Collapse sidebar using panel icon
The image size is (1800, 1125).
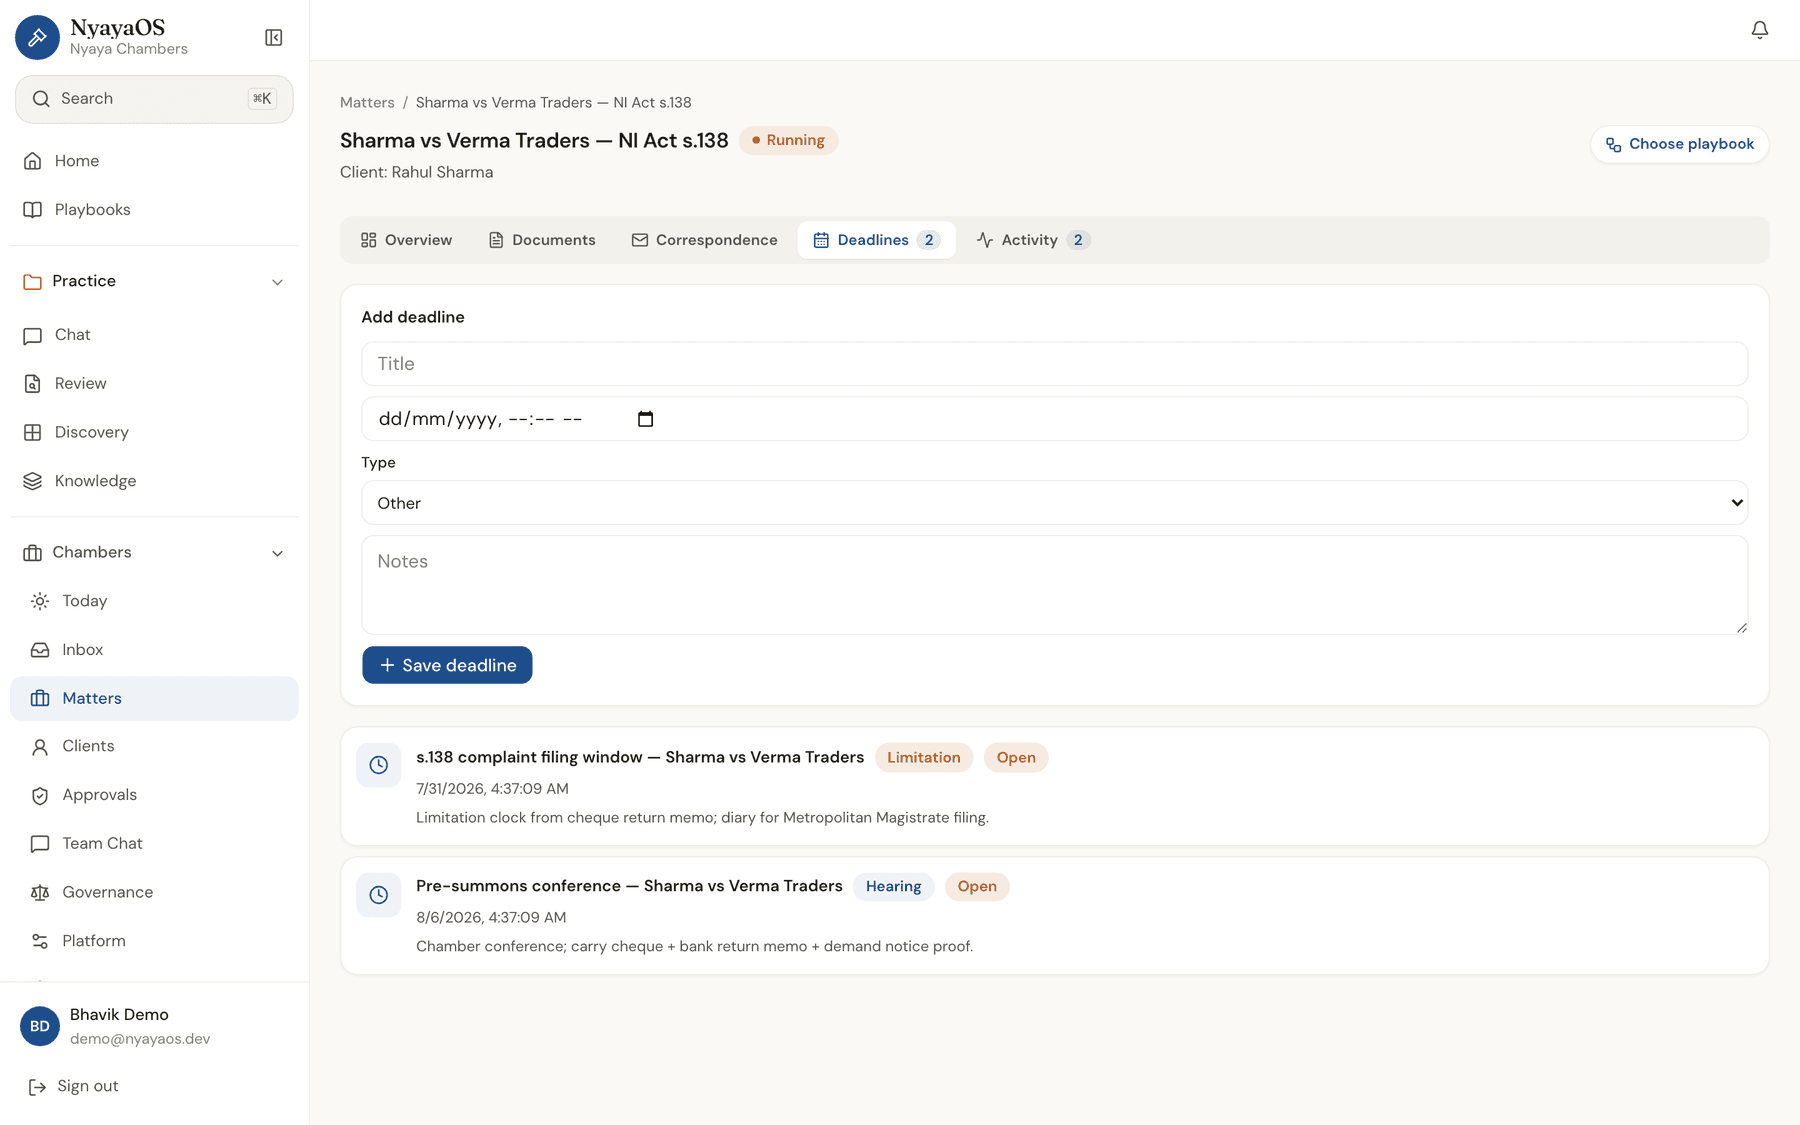pos(273,38)
